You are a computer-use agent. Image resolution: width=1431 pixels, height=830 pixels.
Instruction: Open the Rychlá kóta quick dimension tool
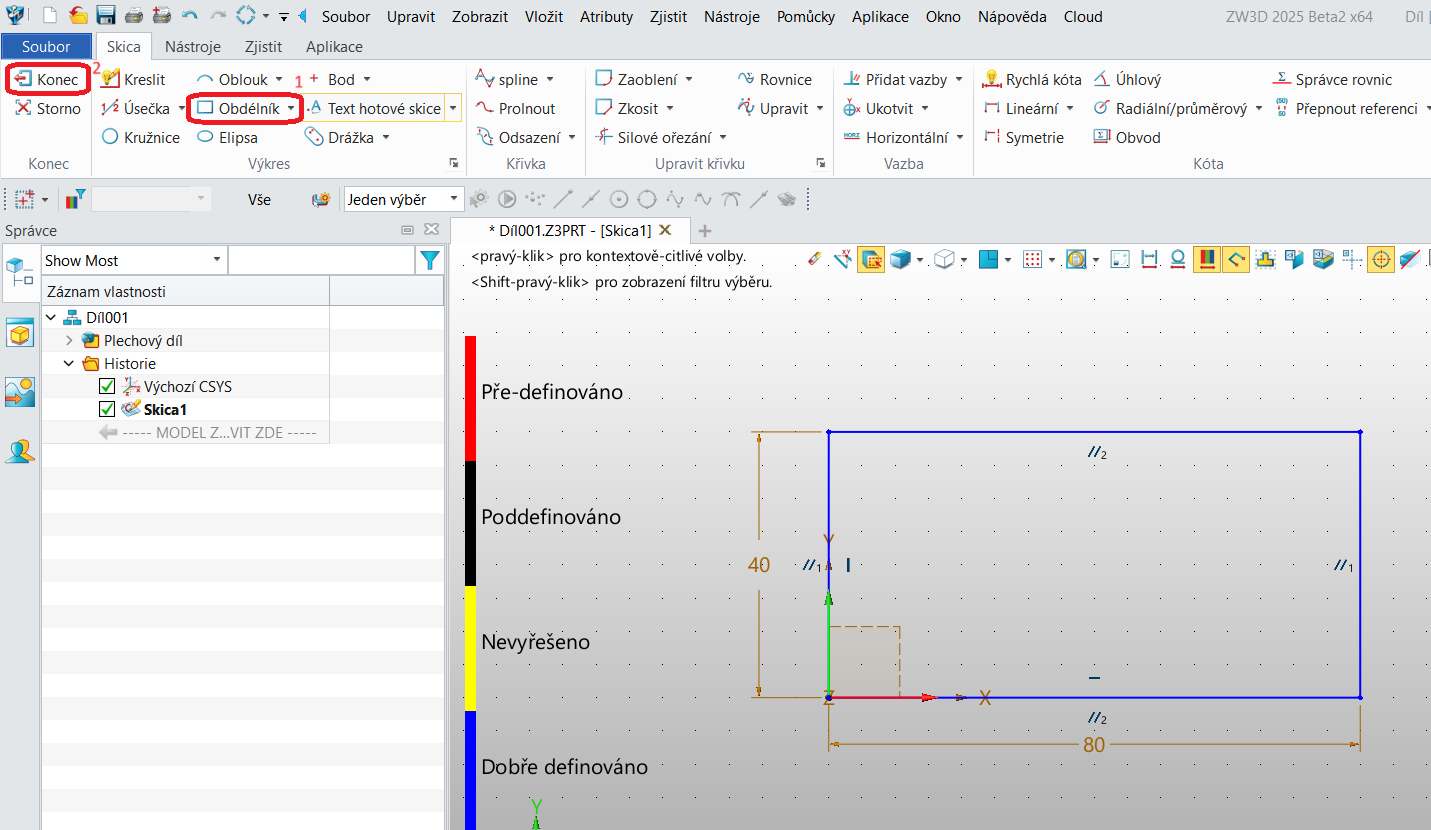coord(1033,79)
